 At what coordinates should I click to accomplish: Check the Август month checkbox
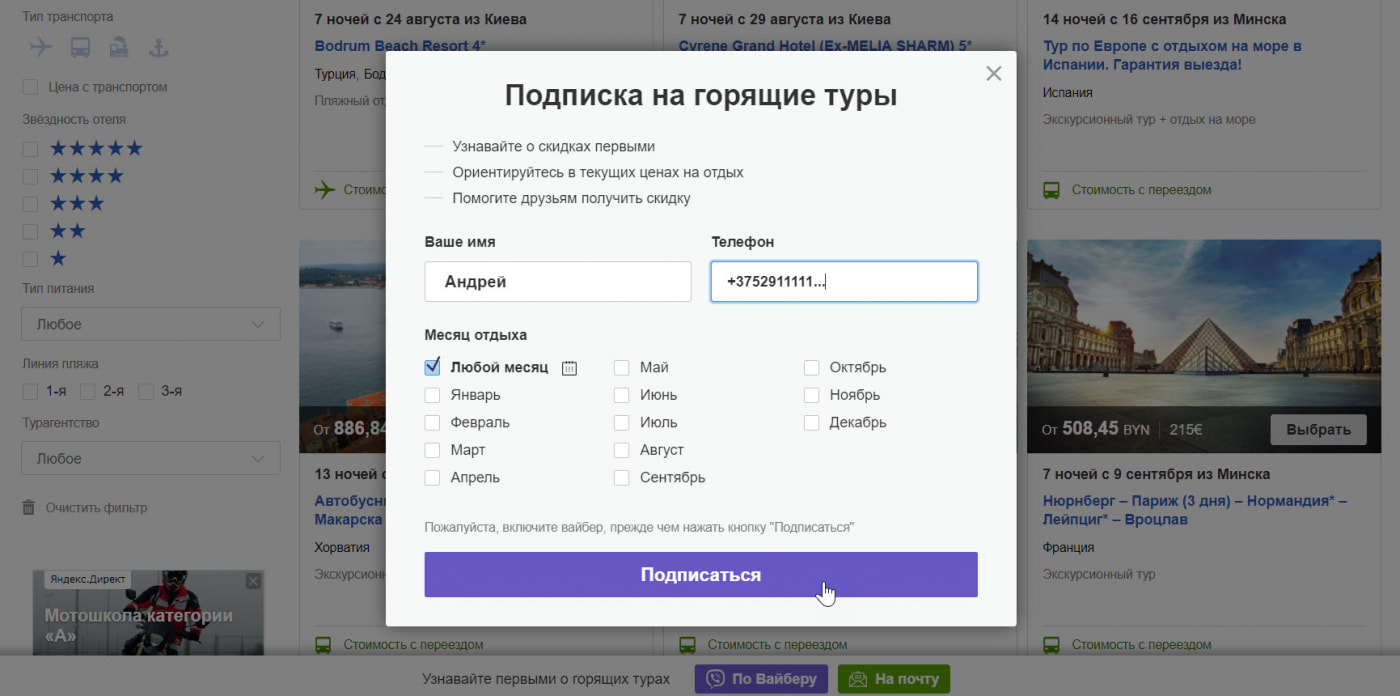click(x=622, y=450)
